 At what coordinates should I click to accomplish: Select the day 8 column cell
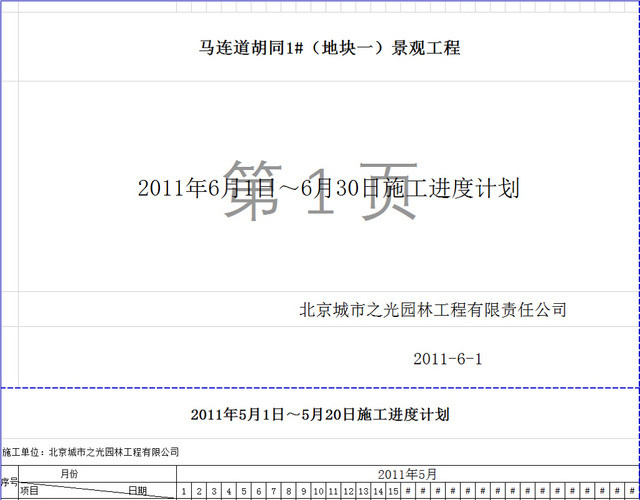pyautogui.click(x=289, y=491)
